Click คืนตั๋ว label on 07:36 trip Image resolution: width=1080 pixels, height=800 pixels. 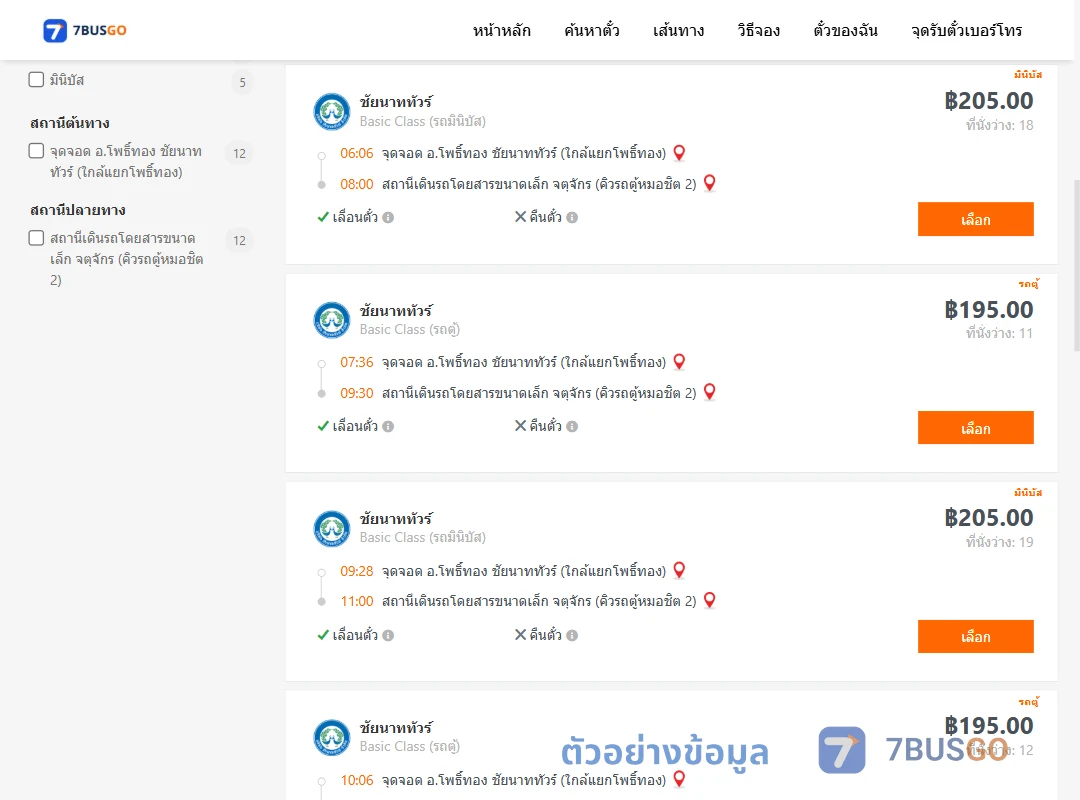[545, 426]
